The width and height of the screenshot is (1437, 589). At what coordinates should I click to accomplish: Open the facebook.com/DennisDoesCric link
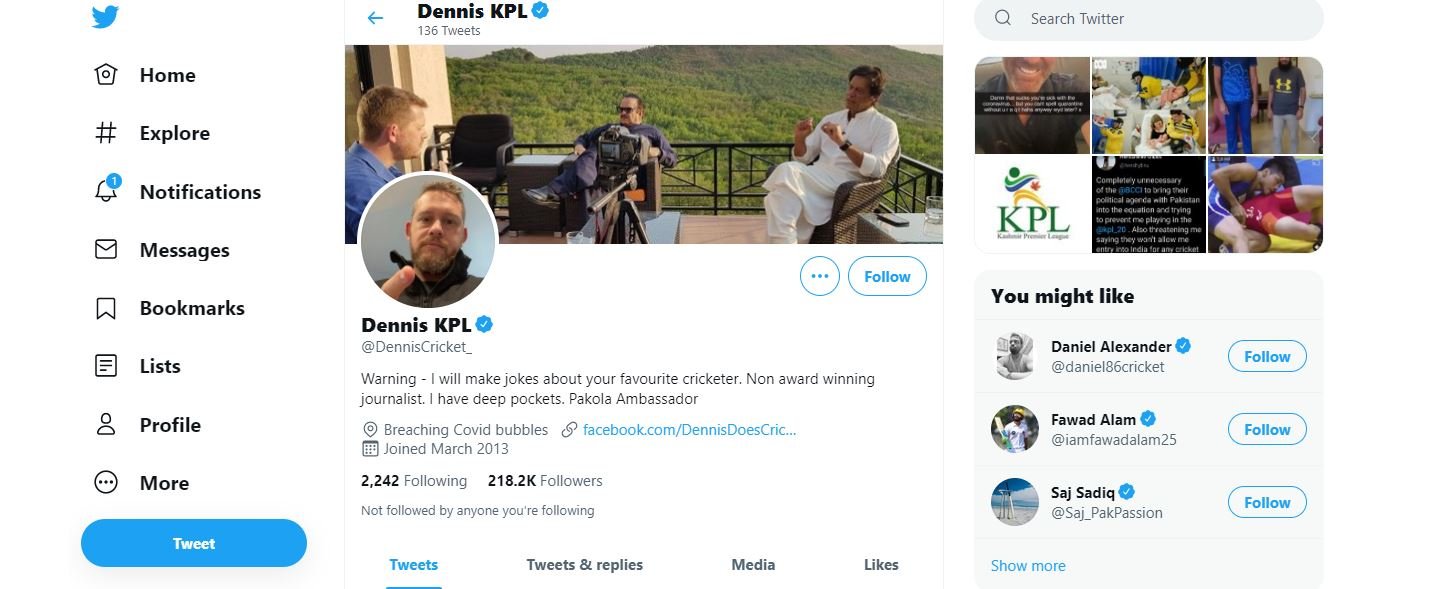pyautogui.click(x=689, y=429)
